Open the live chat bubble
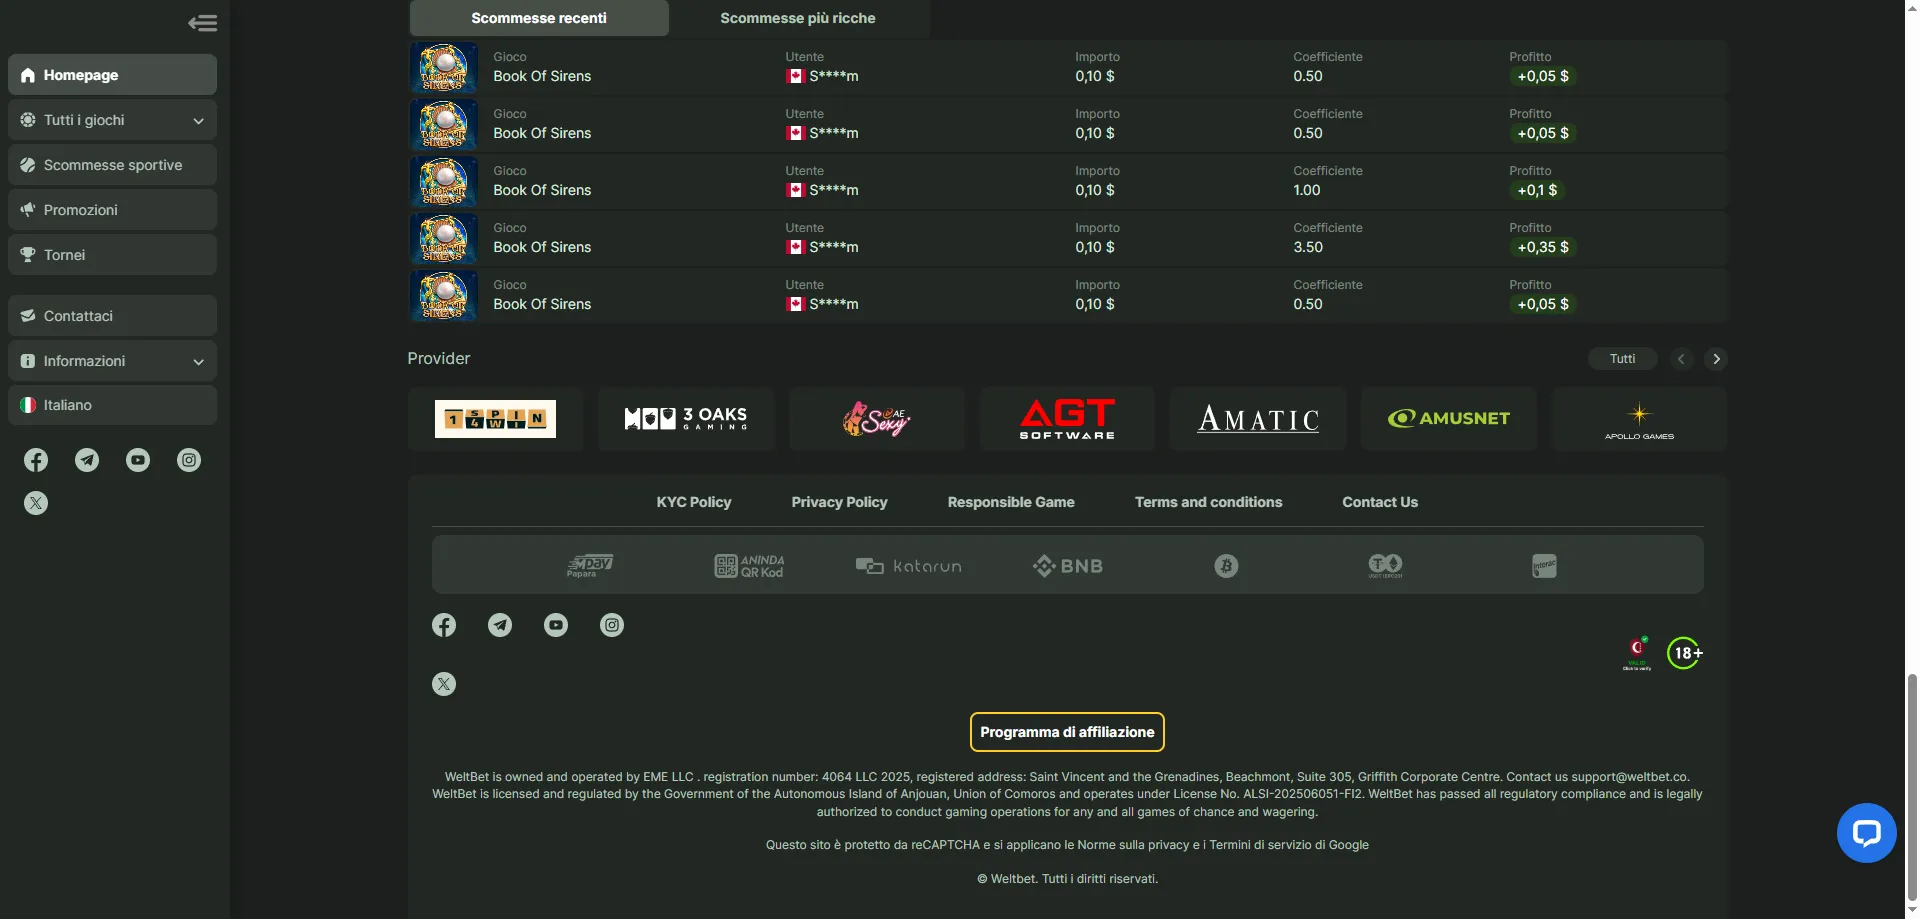The height and width of the screenshot is (919, 1920). [x=1866, y=832]
